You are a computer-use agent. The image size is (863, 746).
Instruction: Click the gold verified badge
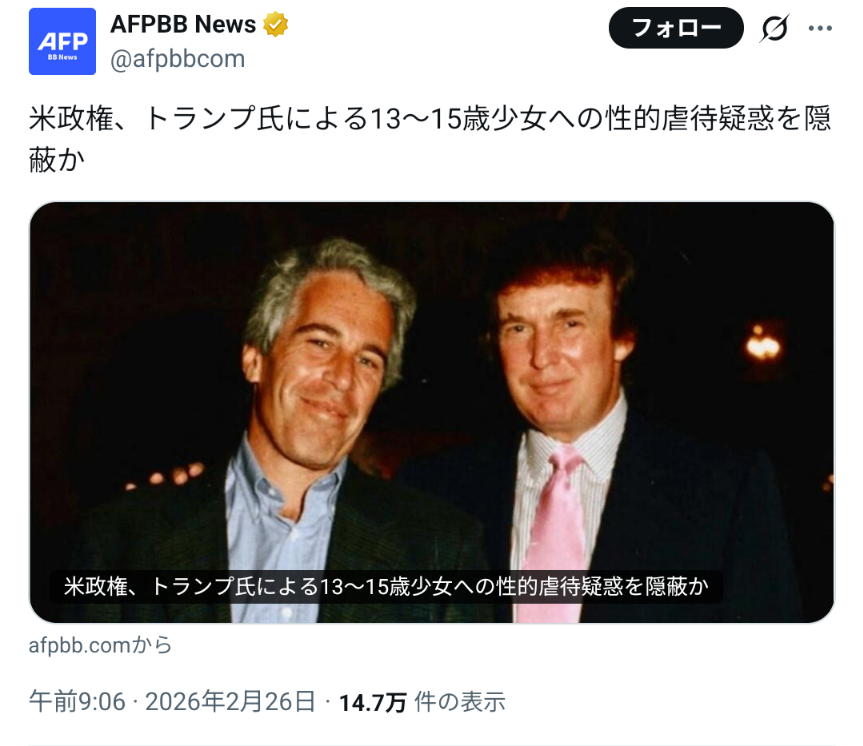[x=275, y=25]
